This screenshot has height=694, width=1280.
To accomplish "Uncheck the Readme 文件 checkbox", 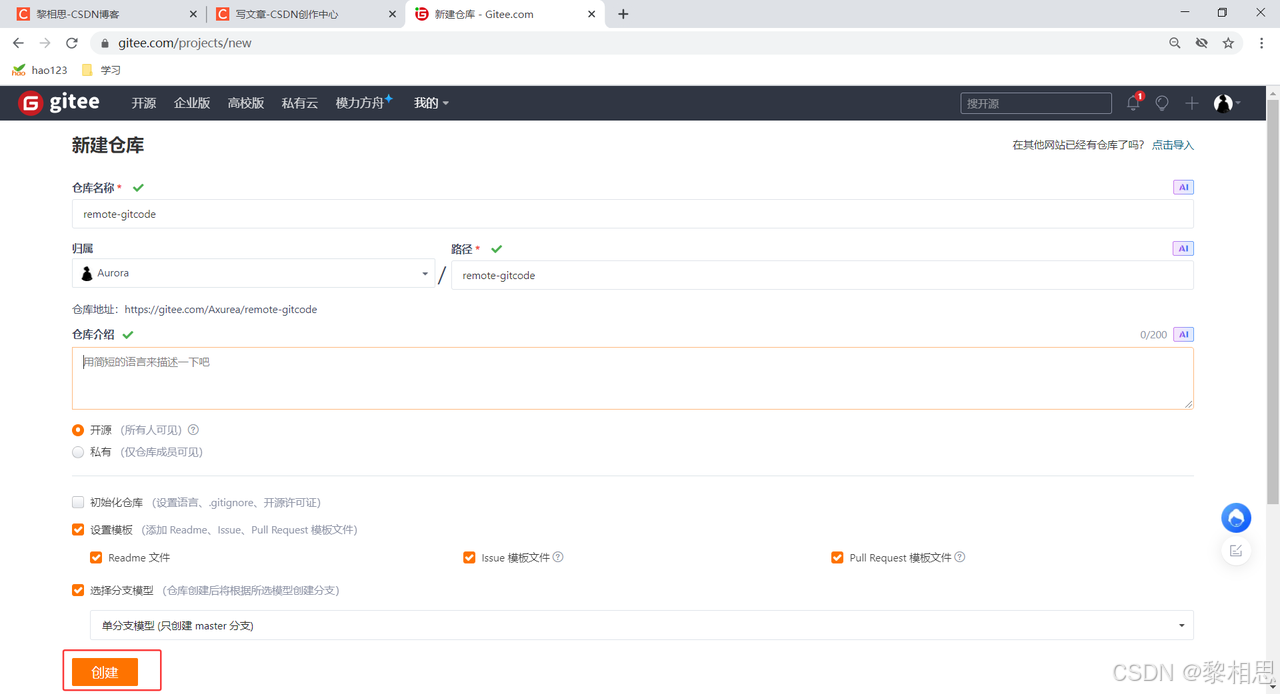I will (x=96, y=558).
